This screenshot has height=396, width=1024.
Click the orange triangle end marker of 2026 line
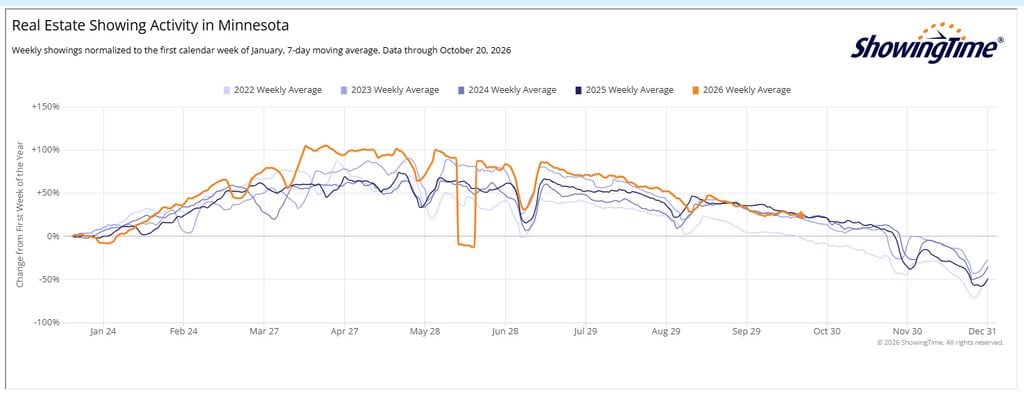[801, 214]
